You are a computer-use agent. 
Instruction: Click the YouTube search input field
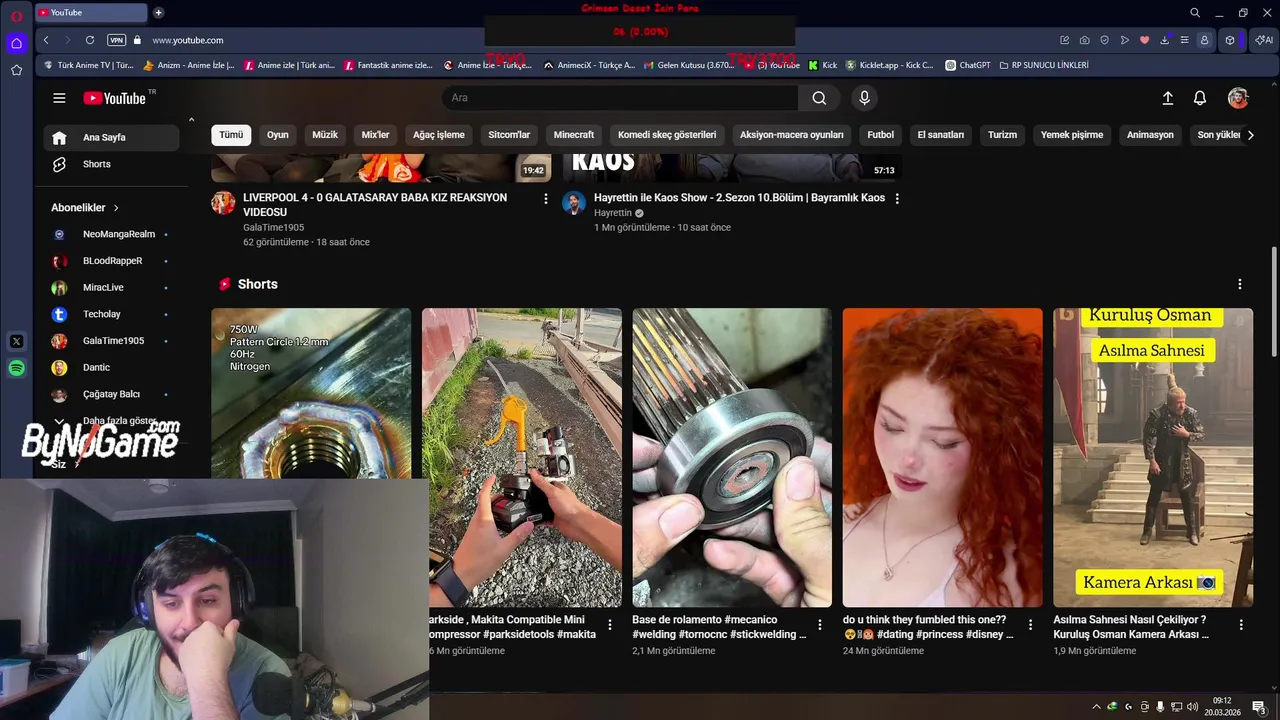(620, 98)
